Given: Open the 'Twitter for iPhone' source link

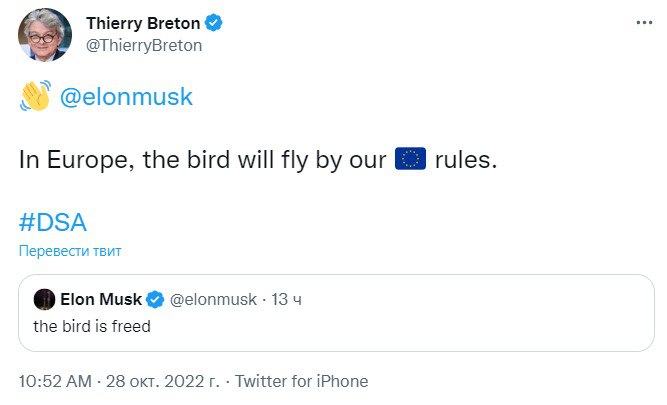Looking at the screenshot, I should (x=301, y=381).
